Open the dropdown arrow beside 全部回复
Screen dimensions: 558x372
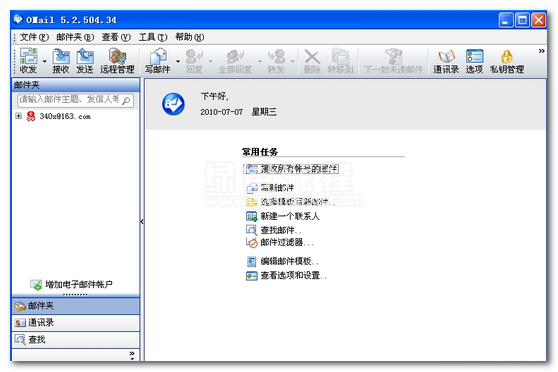[x=260, y=61]
